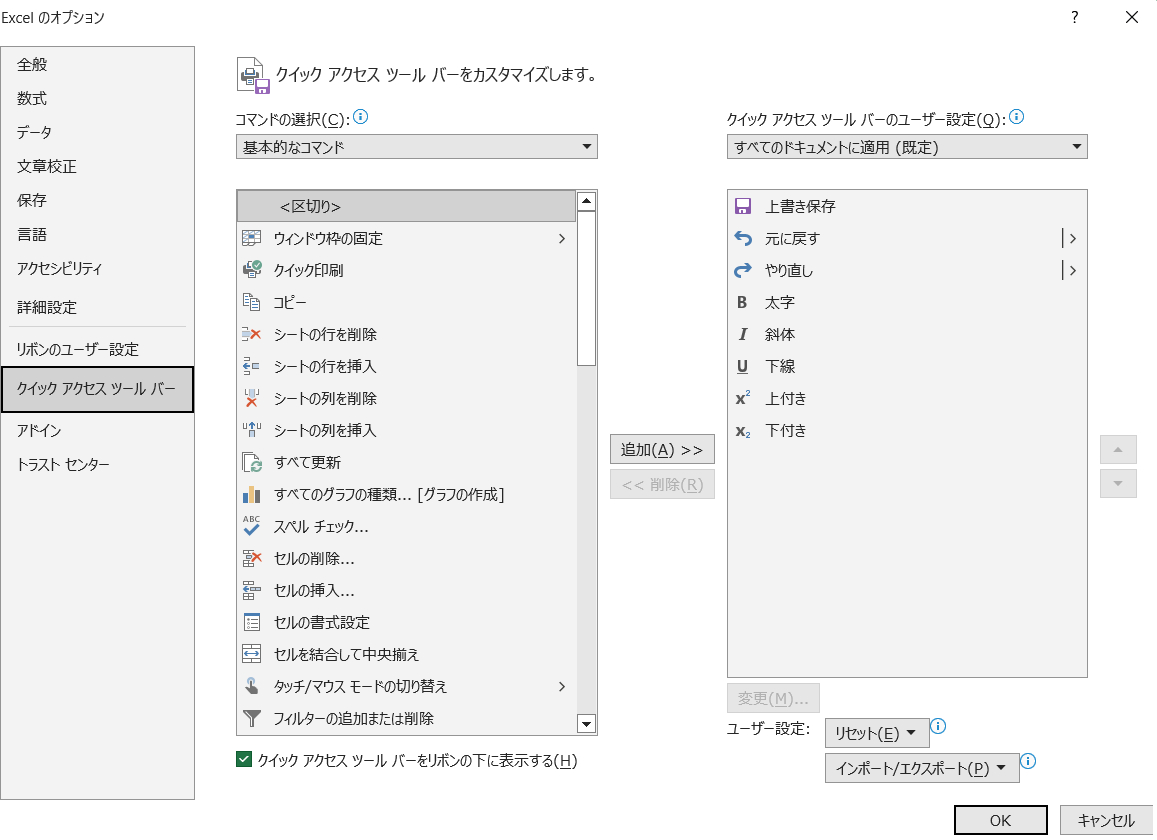Open すべてのドキュメントに適用 dropdown

click(x=907, y=147)
